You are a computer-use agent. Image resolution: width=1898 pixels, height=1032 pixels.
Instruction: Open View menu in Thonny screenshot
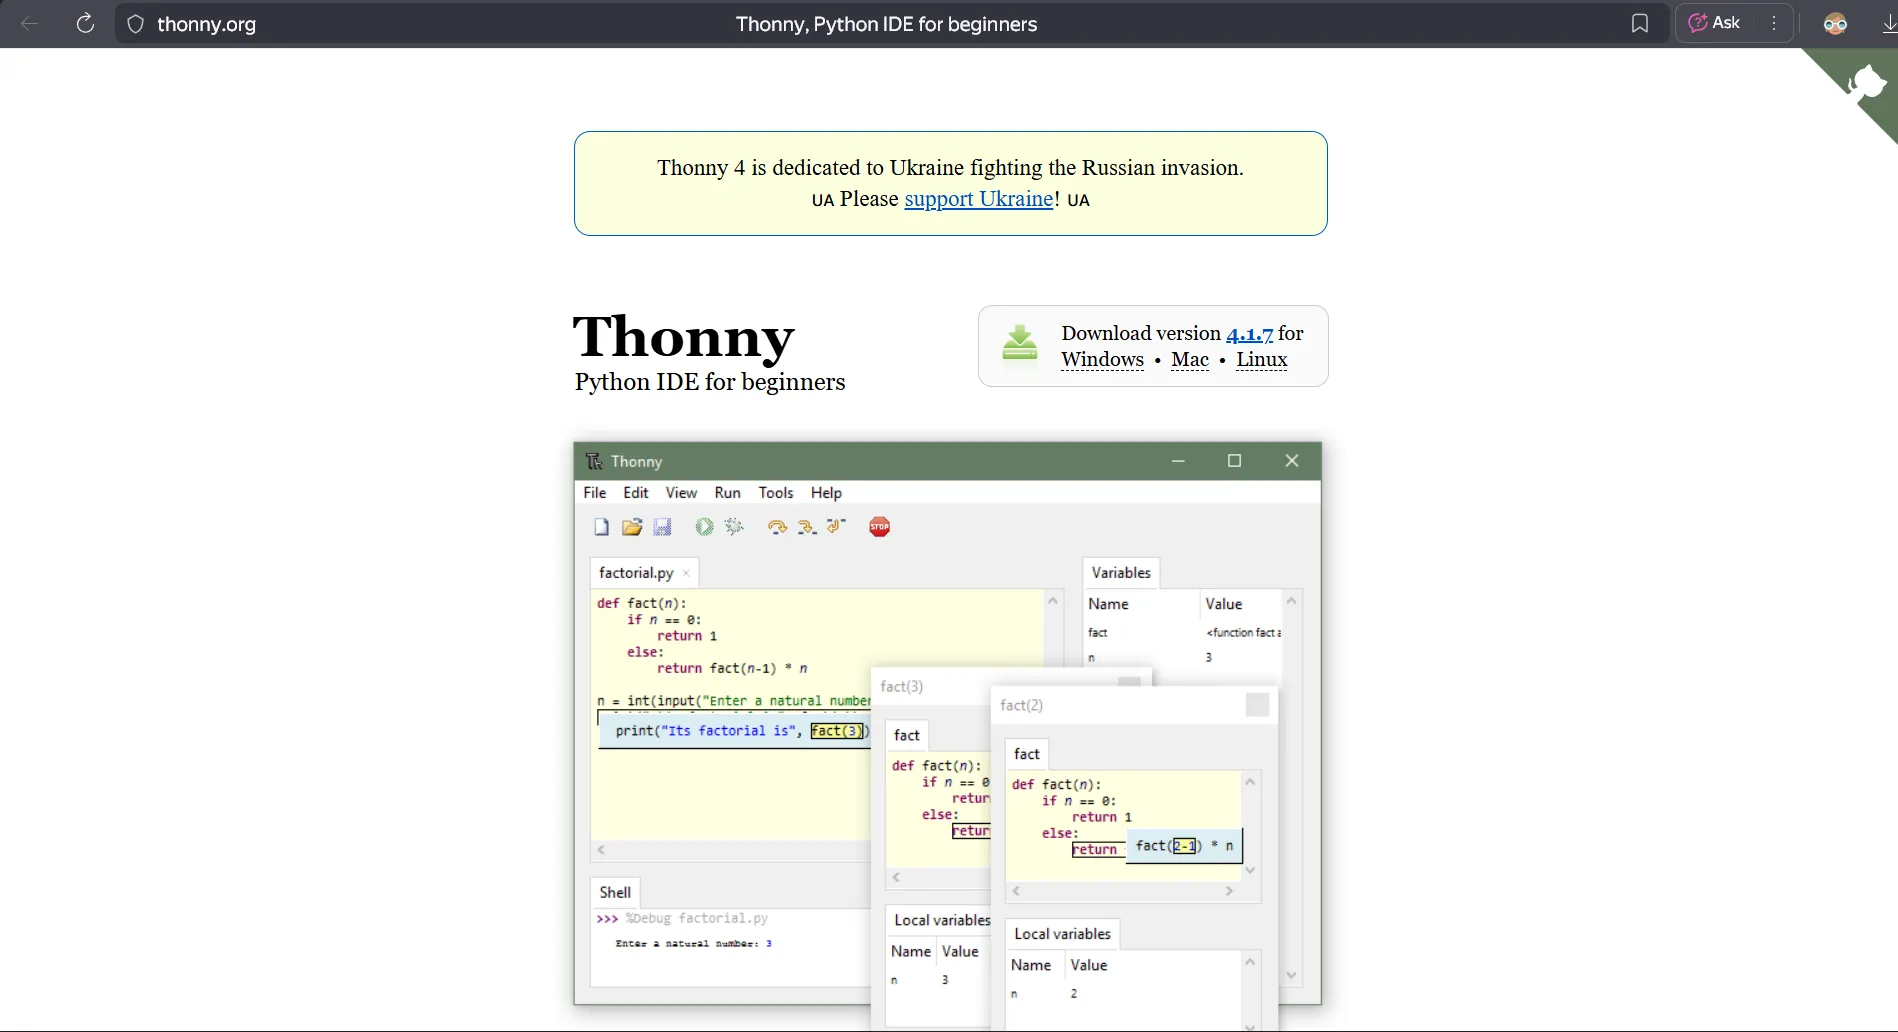click(681, 493)
